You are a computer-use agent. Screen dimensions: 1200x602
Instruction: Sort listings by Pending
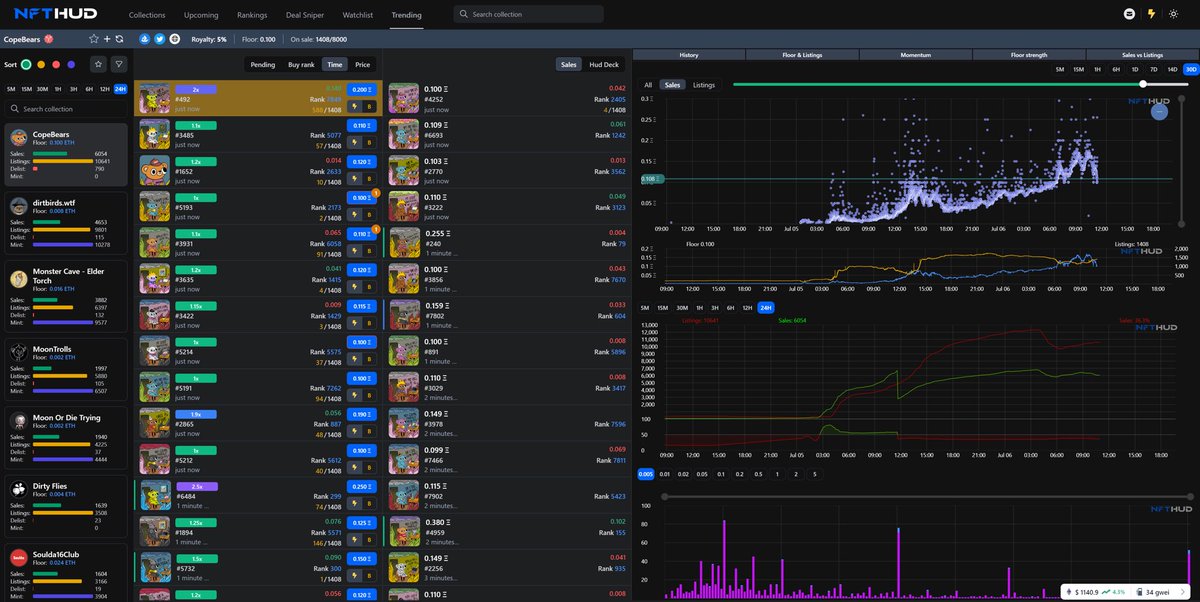(263, 64)
